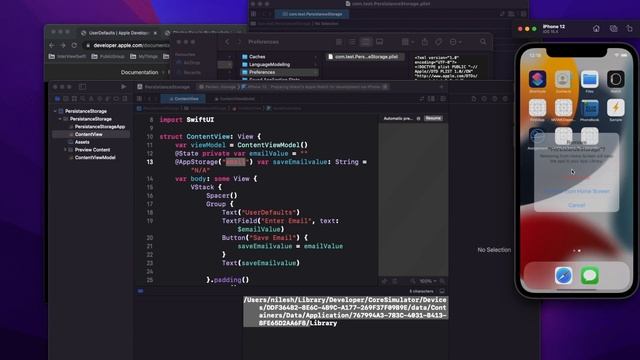Open Safari in the iPhone dock
640x360 pixels.
point(563,276)
